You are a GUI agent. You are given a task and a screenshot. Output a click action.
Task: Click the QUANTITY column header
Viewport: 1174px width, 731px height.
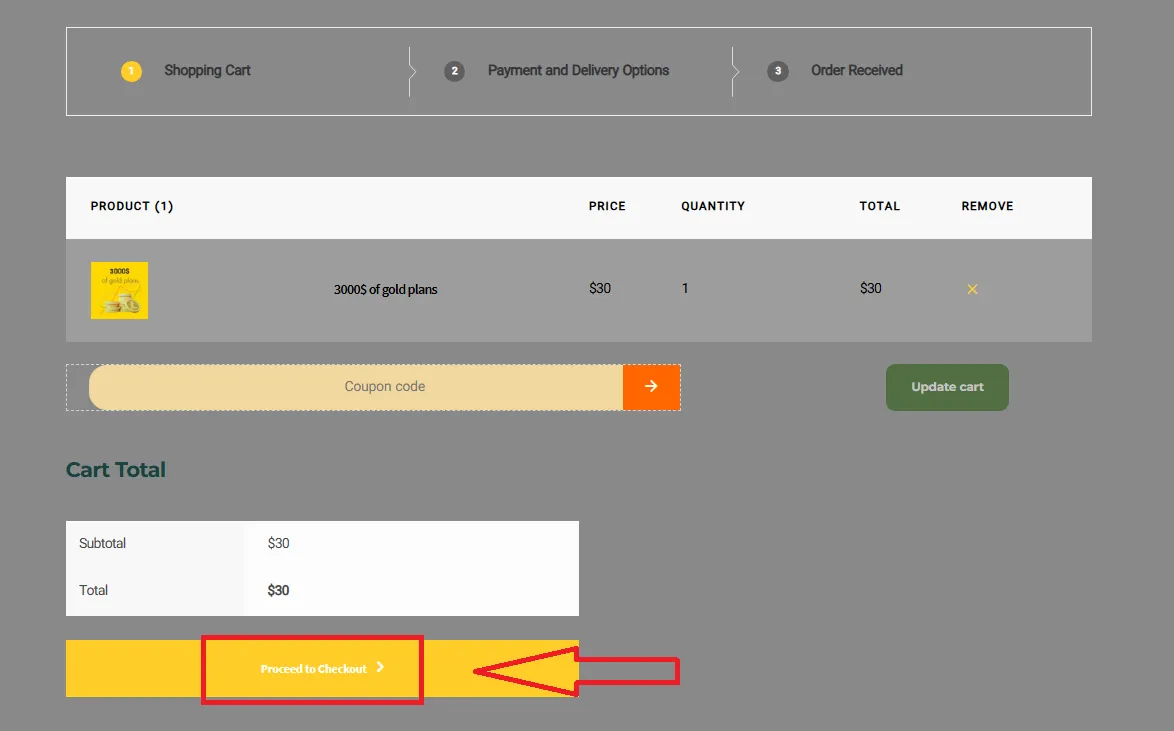coord(713,206)
